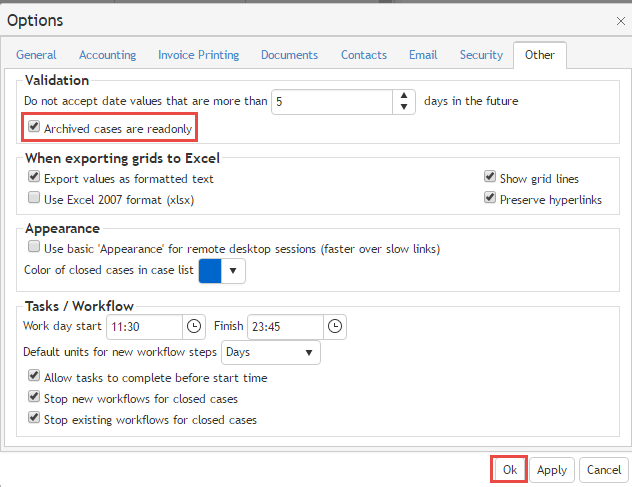Toggle Preserve hyperlinks checkbox
Viewport: 632px width, 487px height.
click(x=490, y=198)
